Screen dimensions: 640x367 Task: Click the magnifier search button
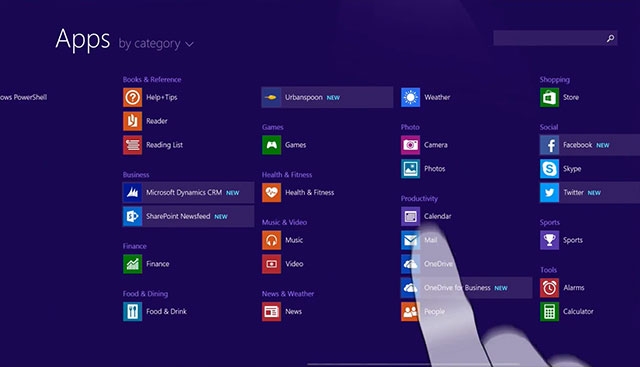pyautogui.click(x=610, y=38)
